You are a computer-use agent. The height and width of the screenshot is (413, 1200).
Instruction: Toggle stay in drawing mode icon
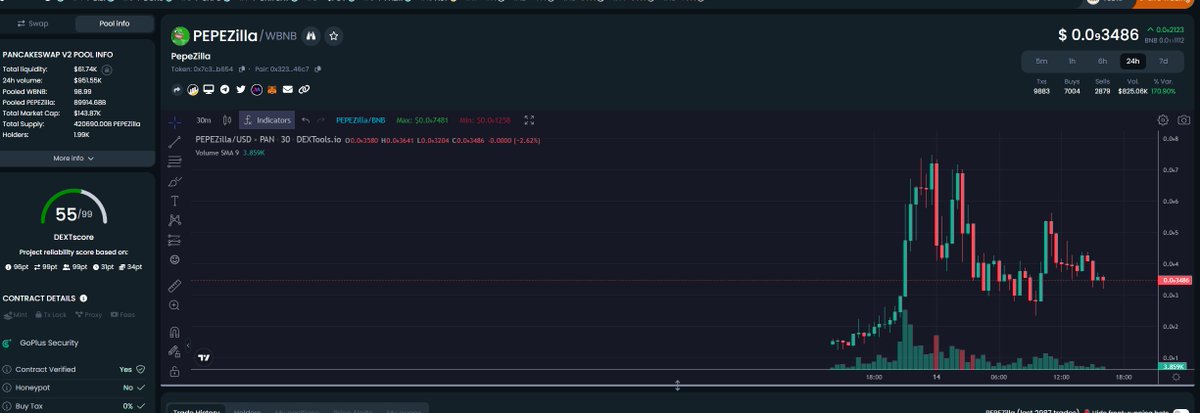(175, 351)
